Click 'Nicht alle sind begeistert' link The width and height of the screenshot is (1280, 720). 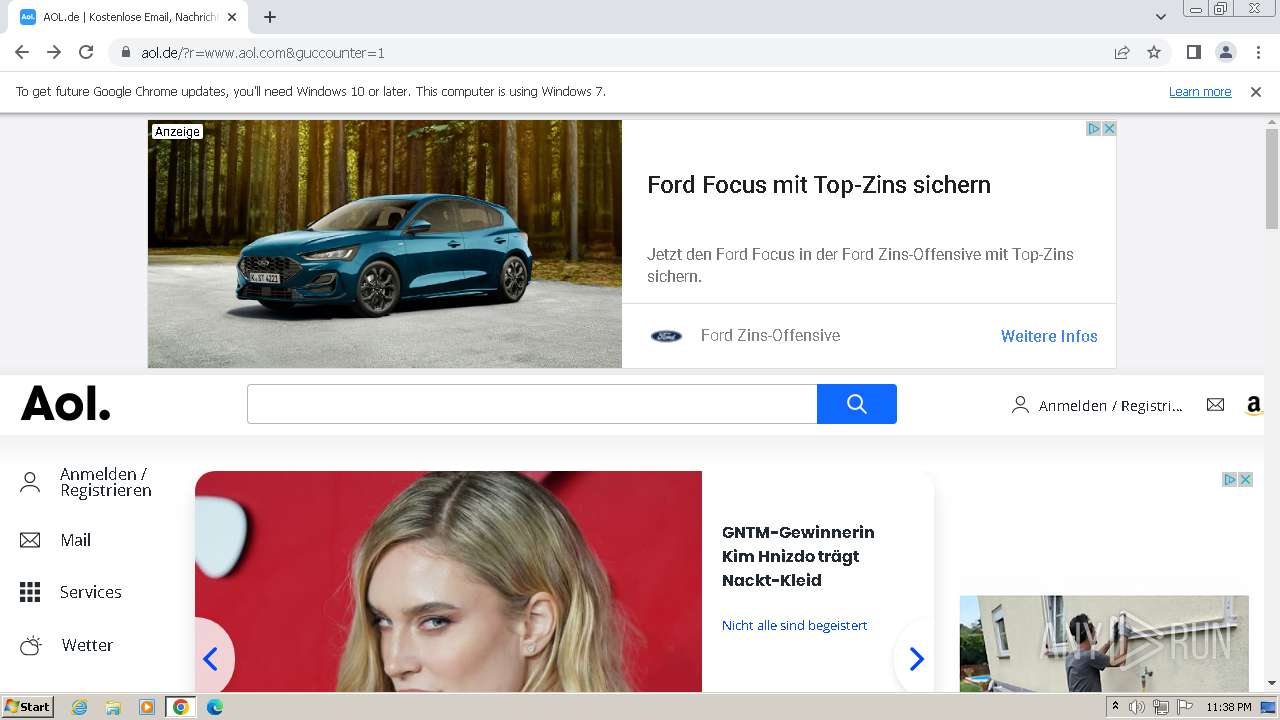795,625
